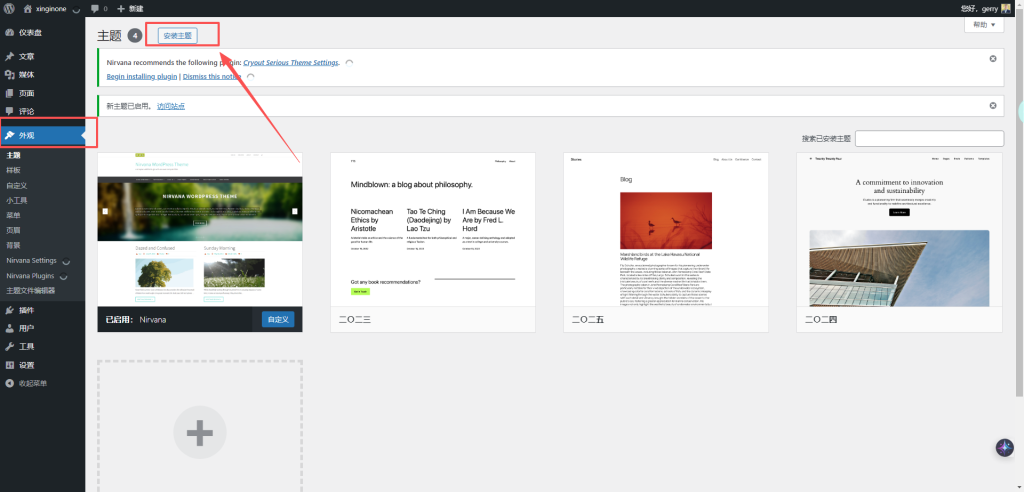Select the 二〇二四 theme thumbnail

(x=899, y=229)
